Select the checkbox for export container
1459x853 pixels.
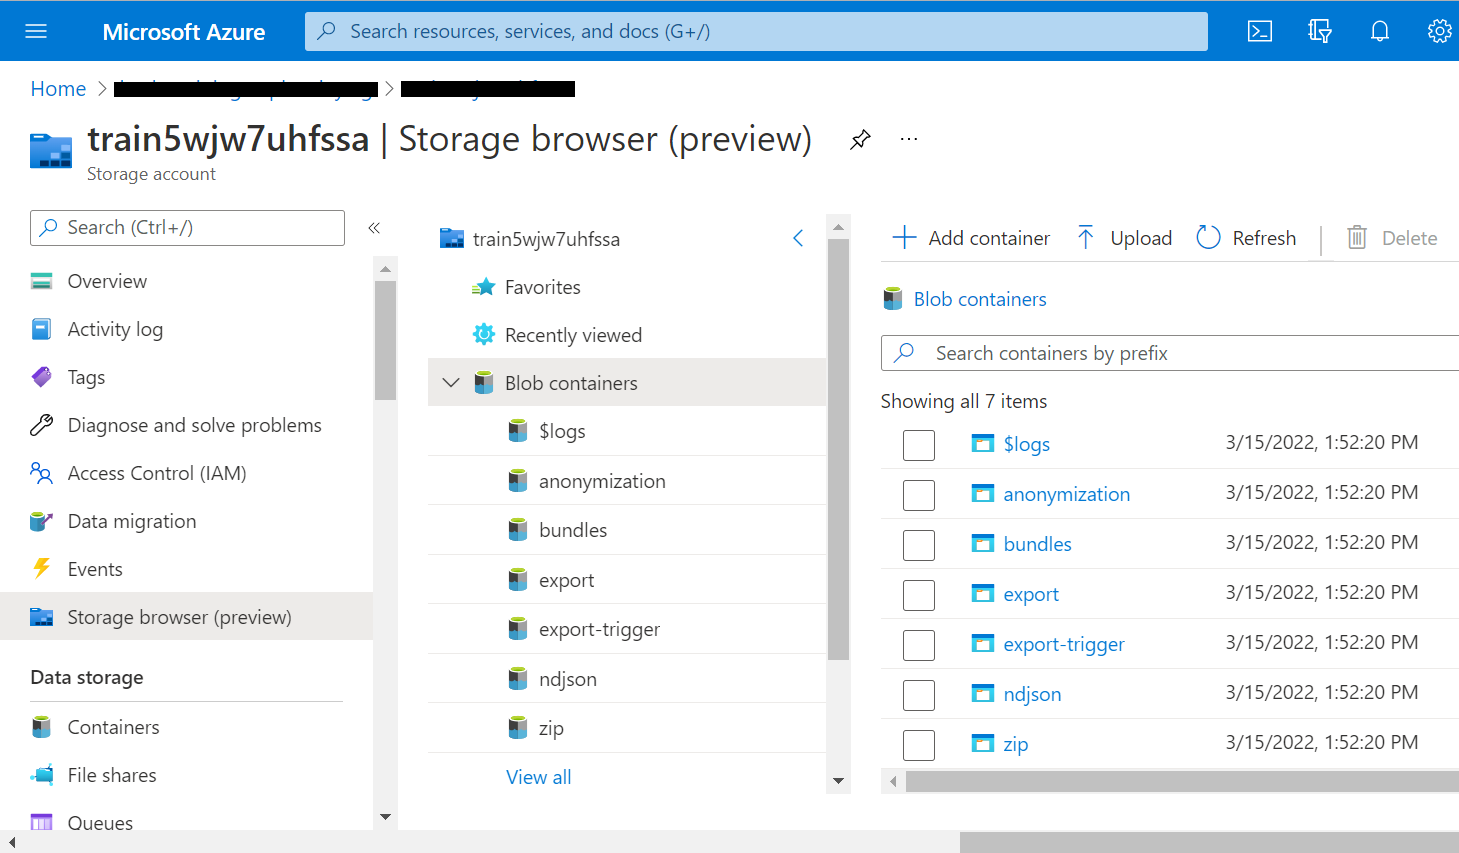919,595
